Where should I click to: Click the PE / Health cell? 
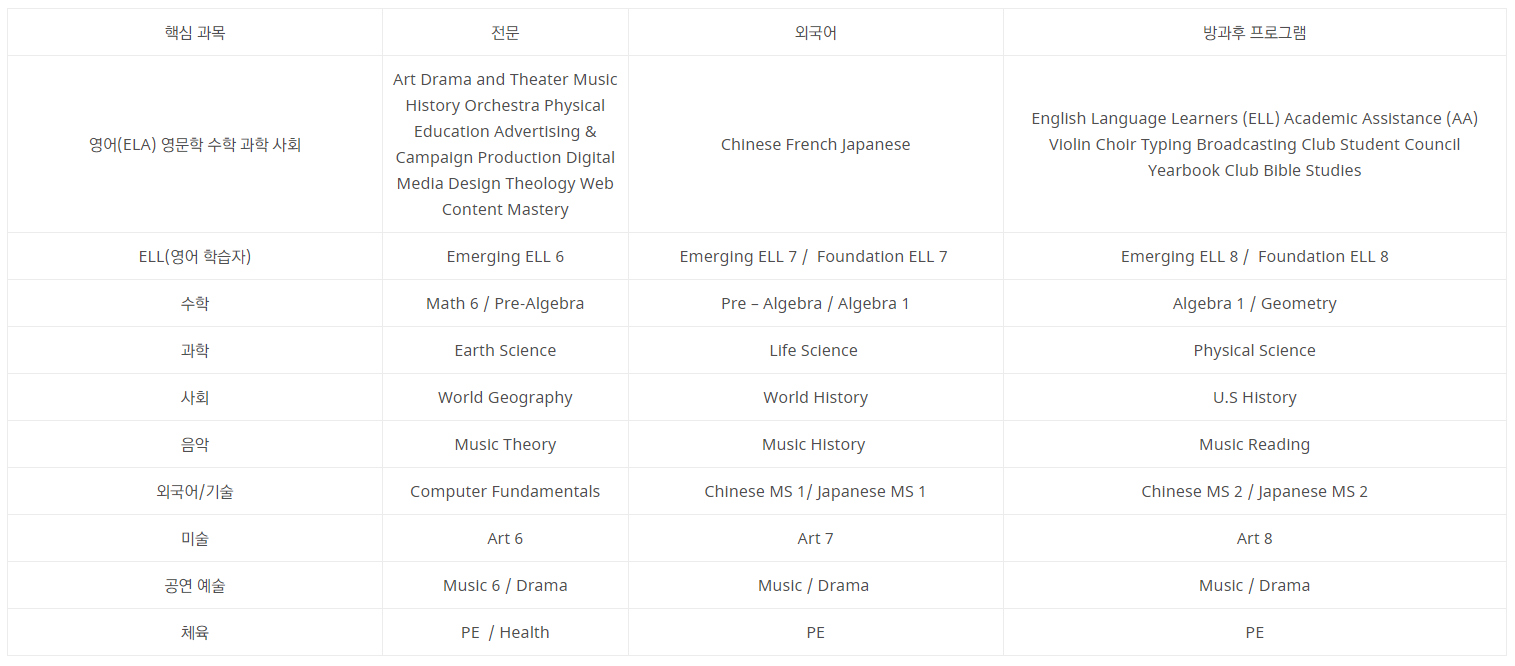(505, 632)
